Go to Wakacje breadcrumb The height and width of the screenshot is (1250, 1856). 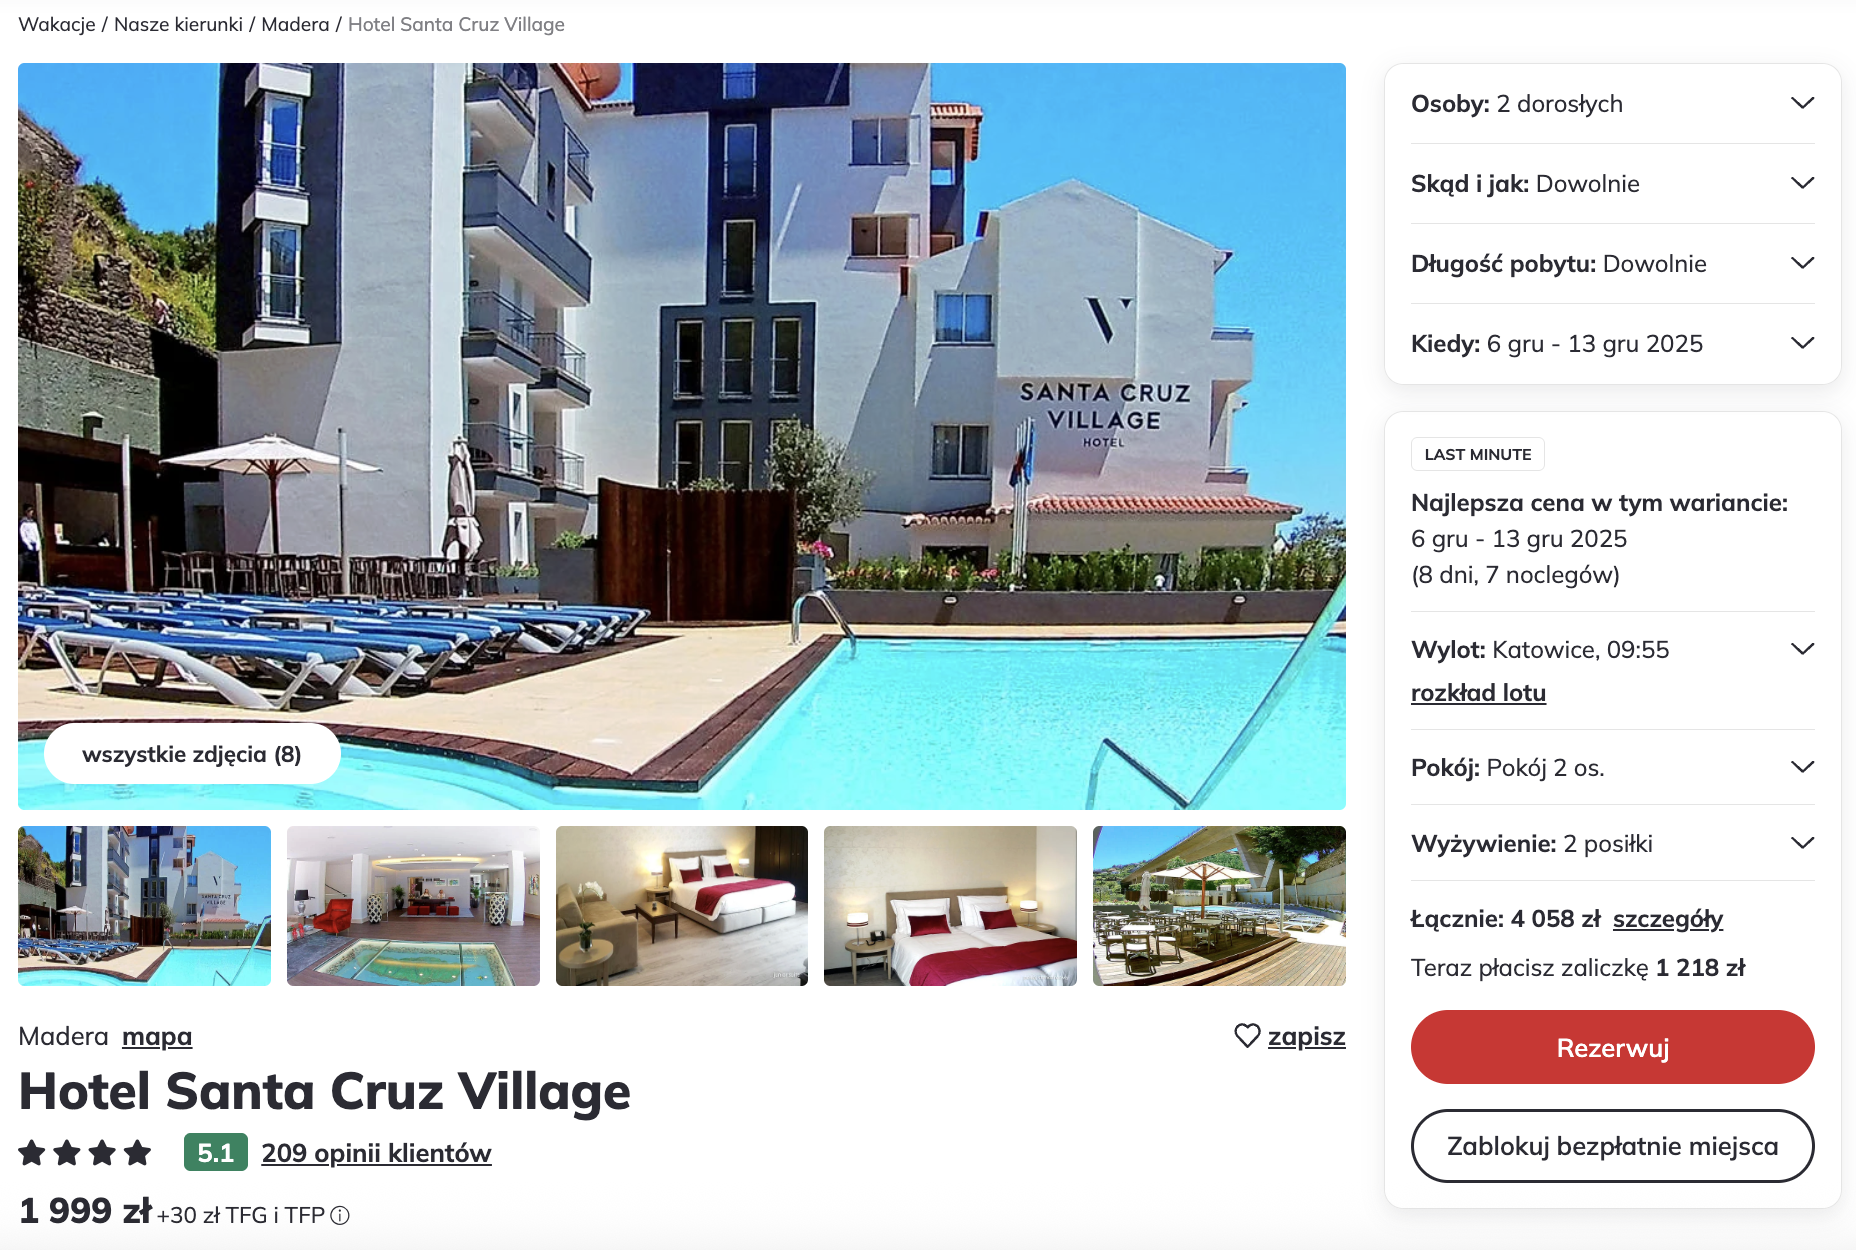(57, 24)
